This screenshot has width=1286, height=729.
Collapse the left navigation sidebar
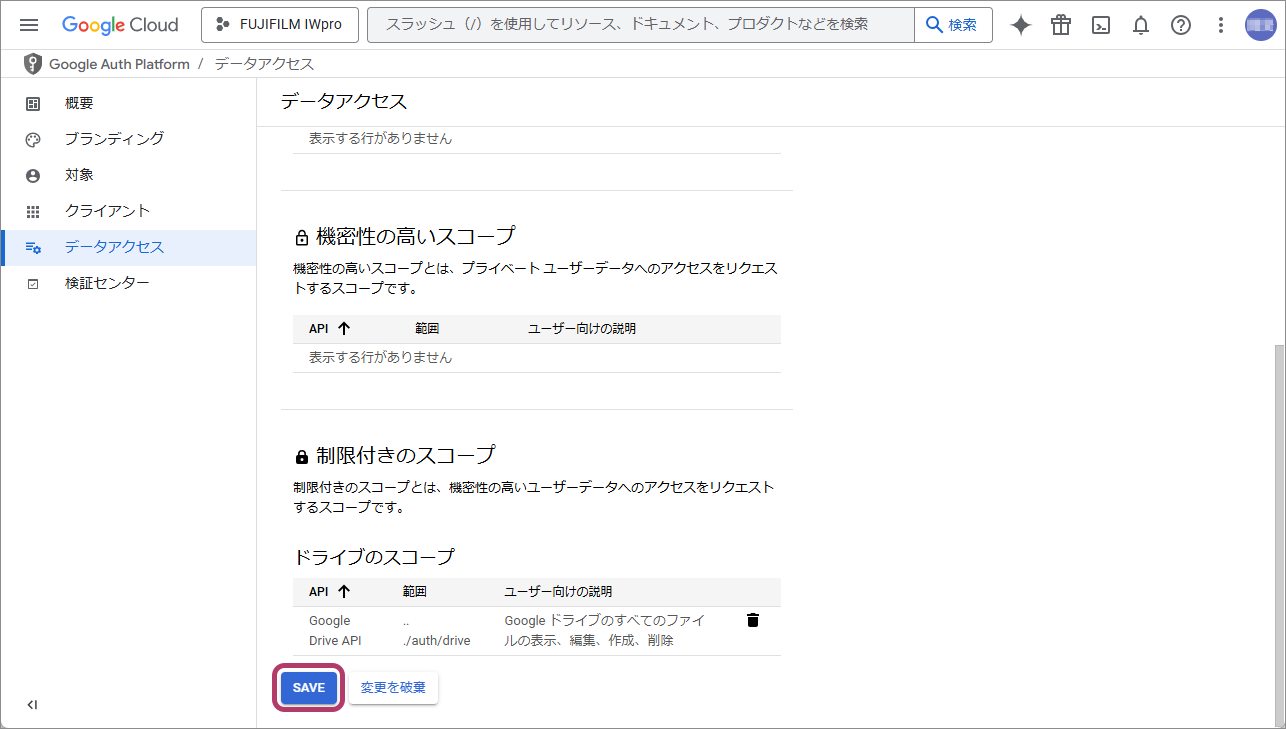[32, 705]
